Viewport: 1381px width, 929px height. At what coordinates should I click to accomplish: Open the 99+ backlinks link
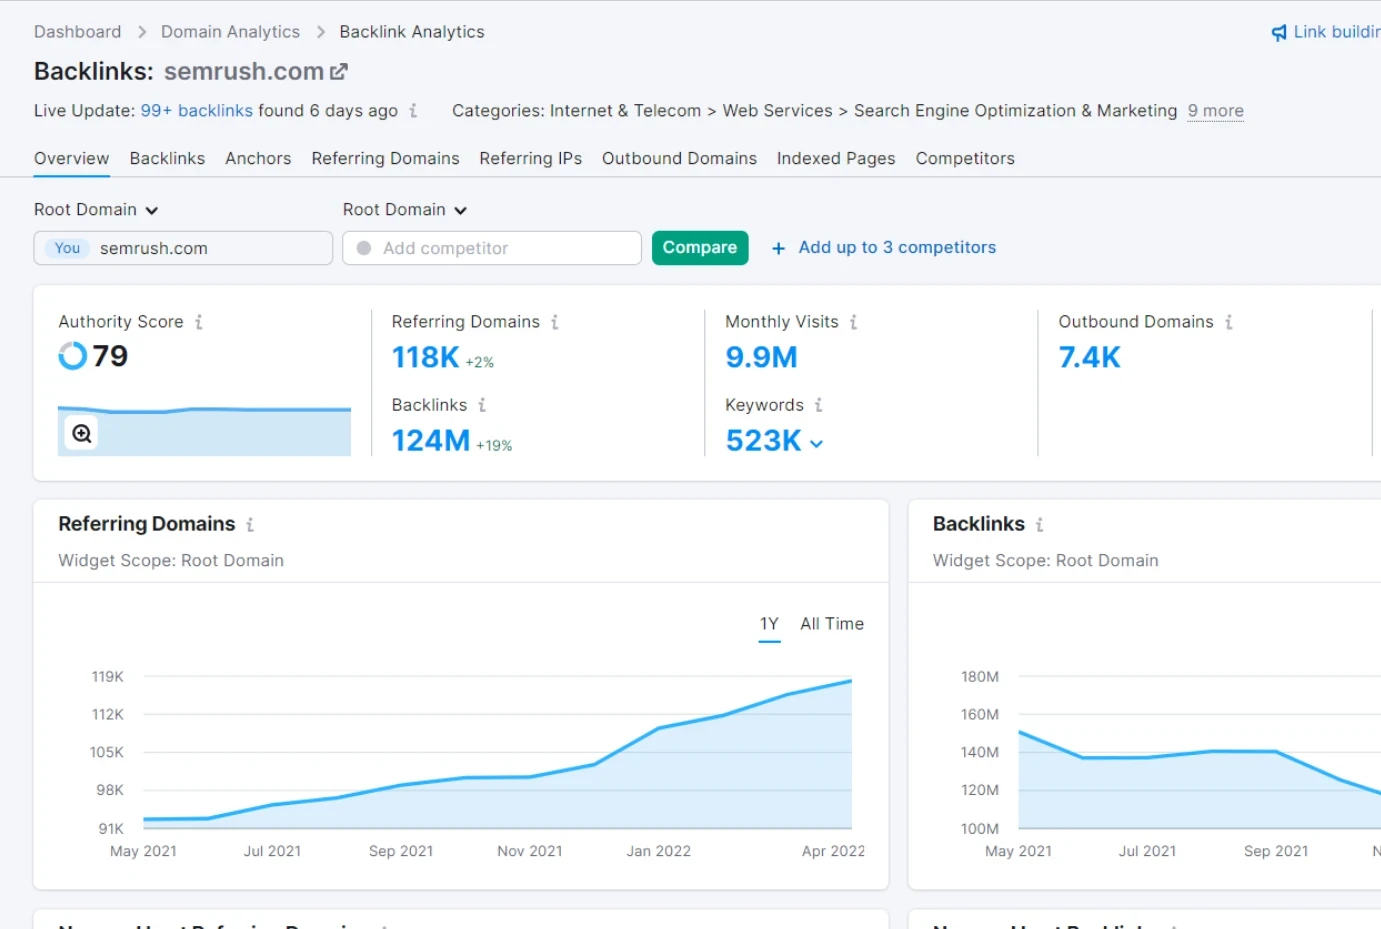coord(196,111)
